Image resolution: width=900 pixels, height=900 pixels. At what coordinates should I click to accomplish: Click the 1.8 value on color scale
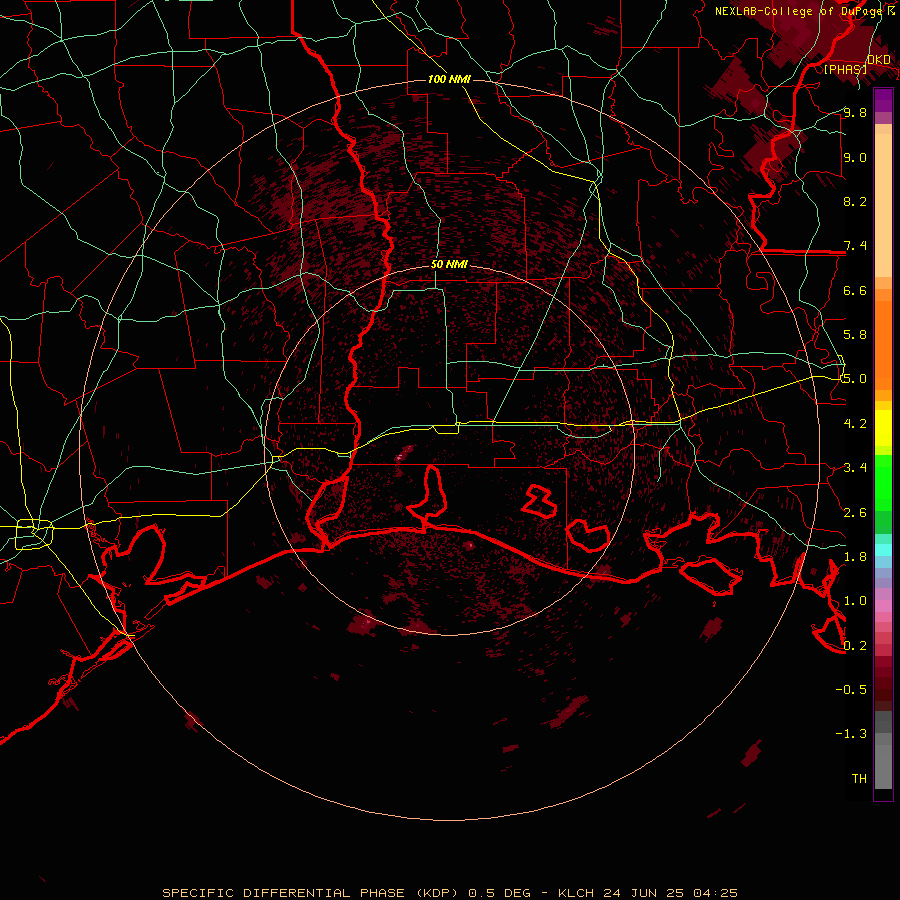(855, 556)
